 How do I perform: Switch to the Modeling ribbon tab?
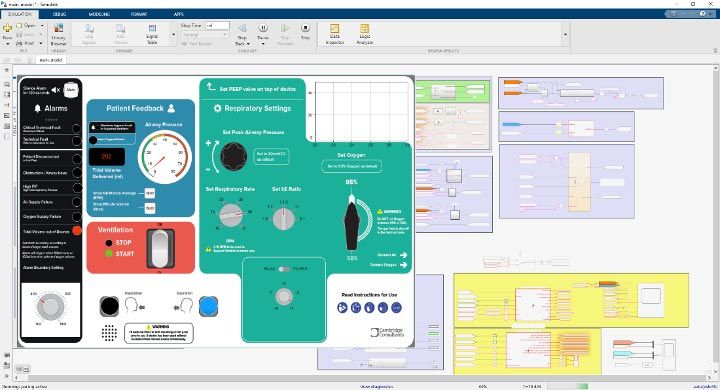click(99, 14)
